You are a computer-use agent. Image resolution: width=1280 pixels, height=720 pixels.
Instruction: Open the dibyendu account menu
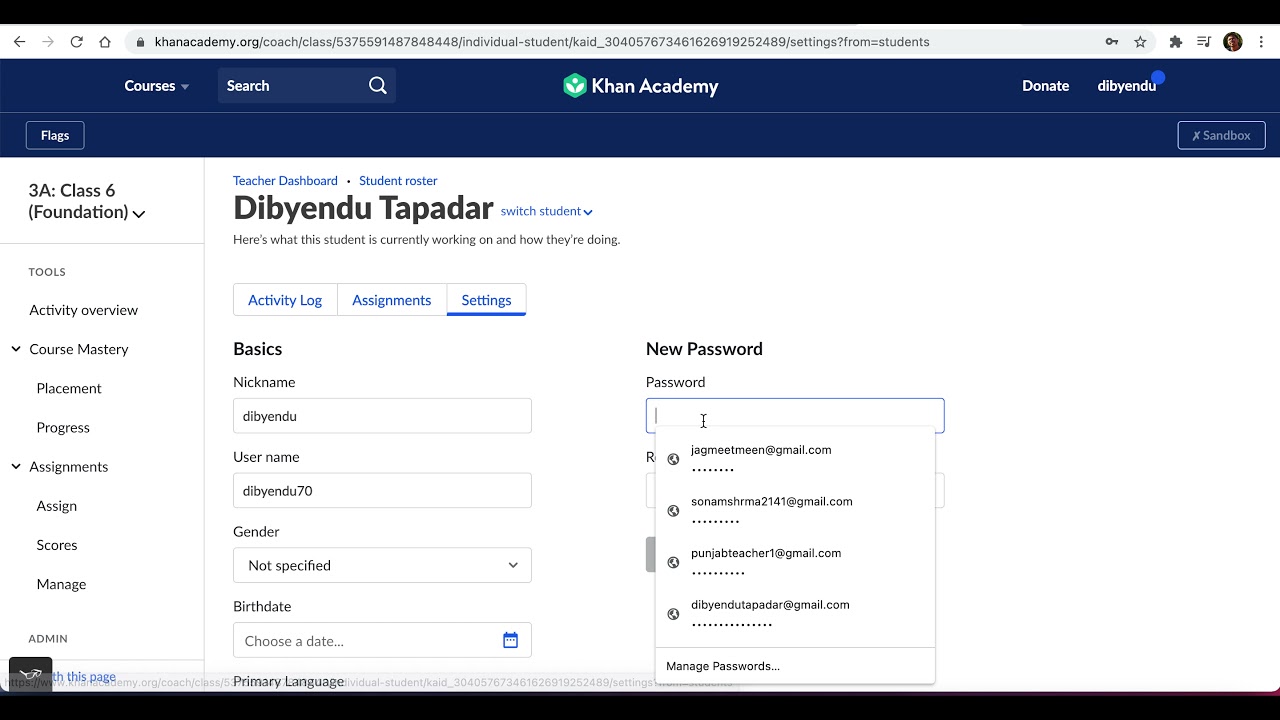pyautogui.click(x=1127, y=86)
